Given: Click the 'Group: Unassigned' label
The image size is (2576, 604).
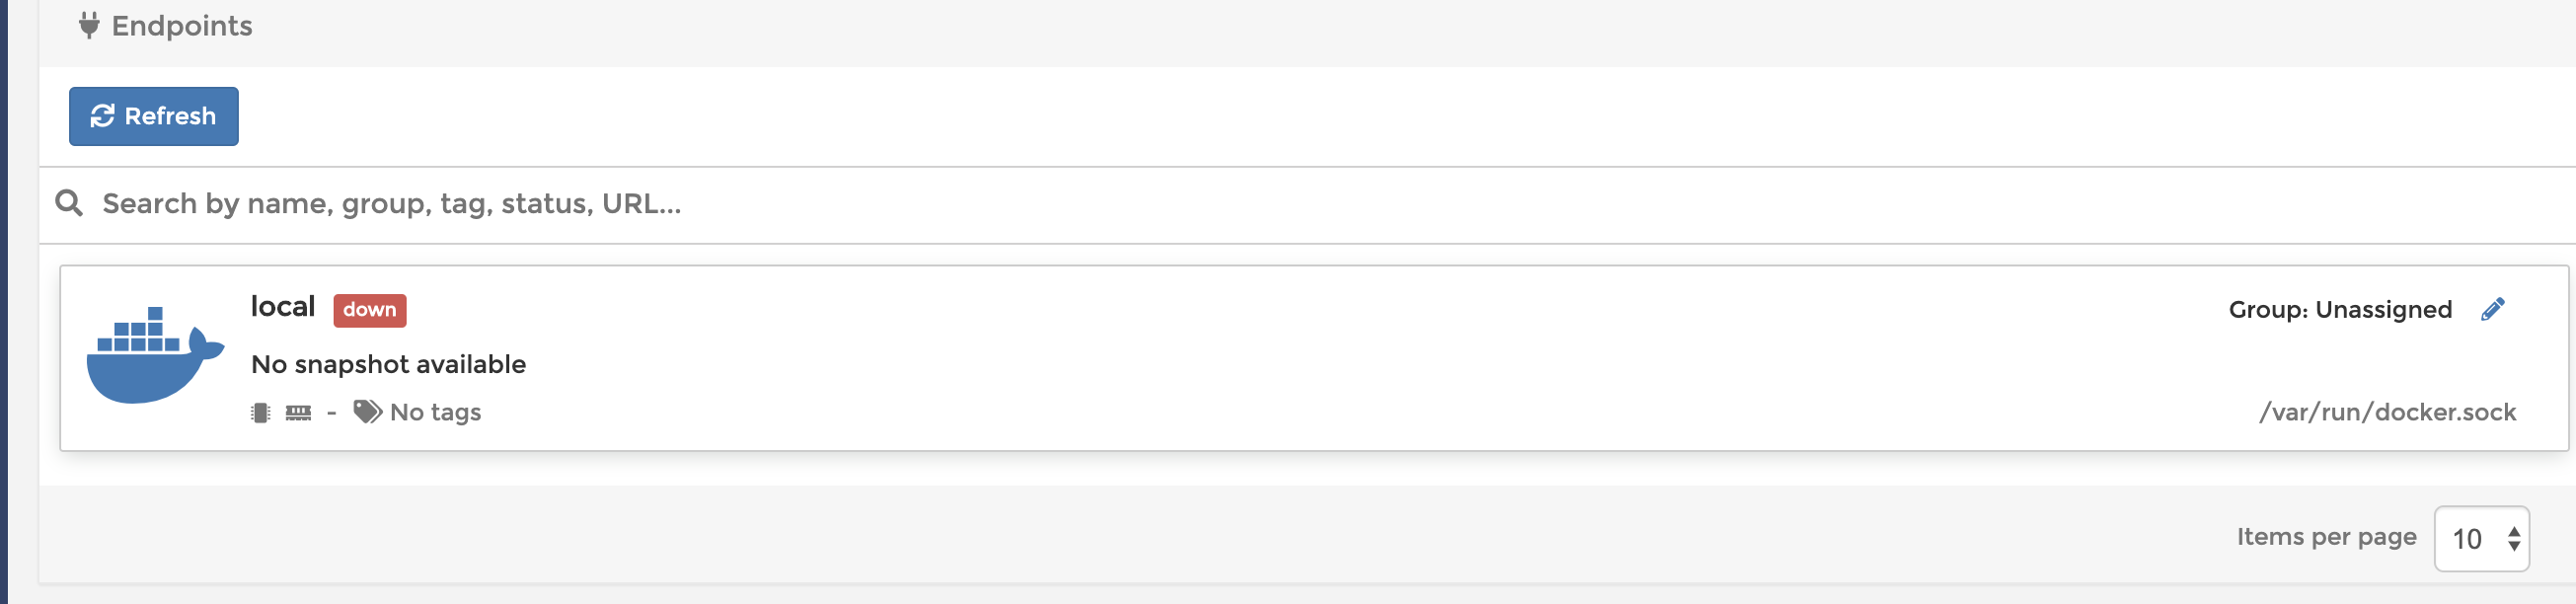Looking at the screenshot, I should point(2338,309).
